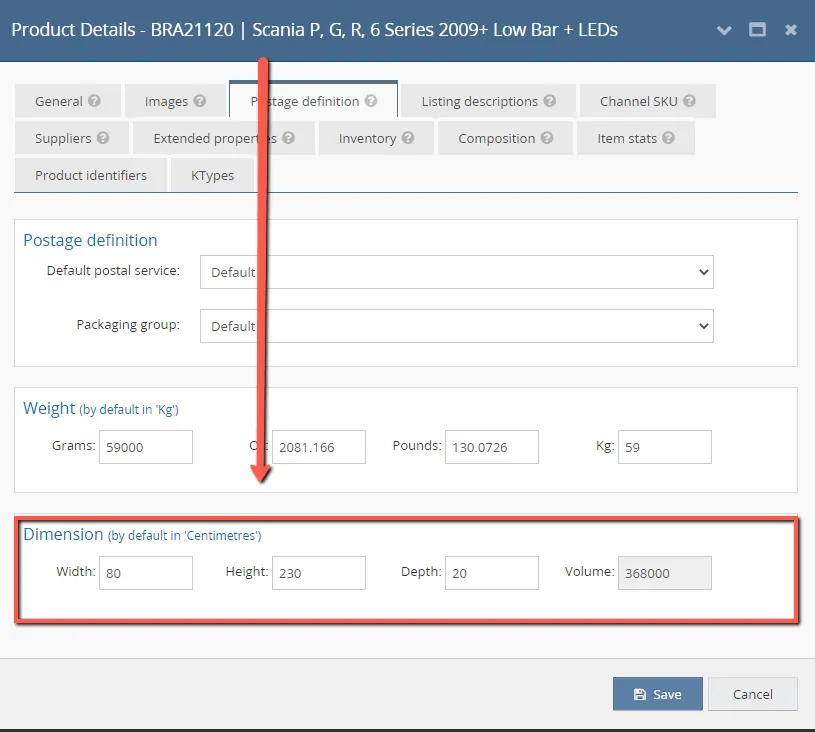Click help icon next to Images tab
Screen dimensions: 815x732
[200, 101]
